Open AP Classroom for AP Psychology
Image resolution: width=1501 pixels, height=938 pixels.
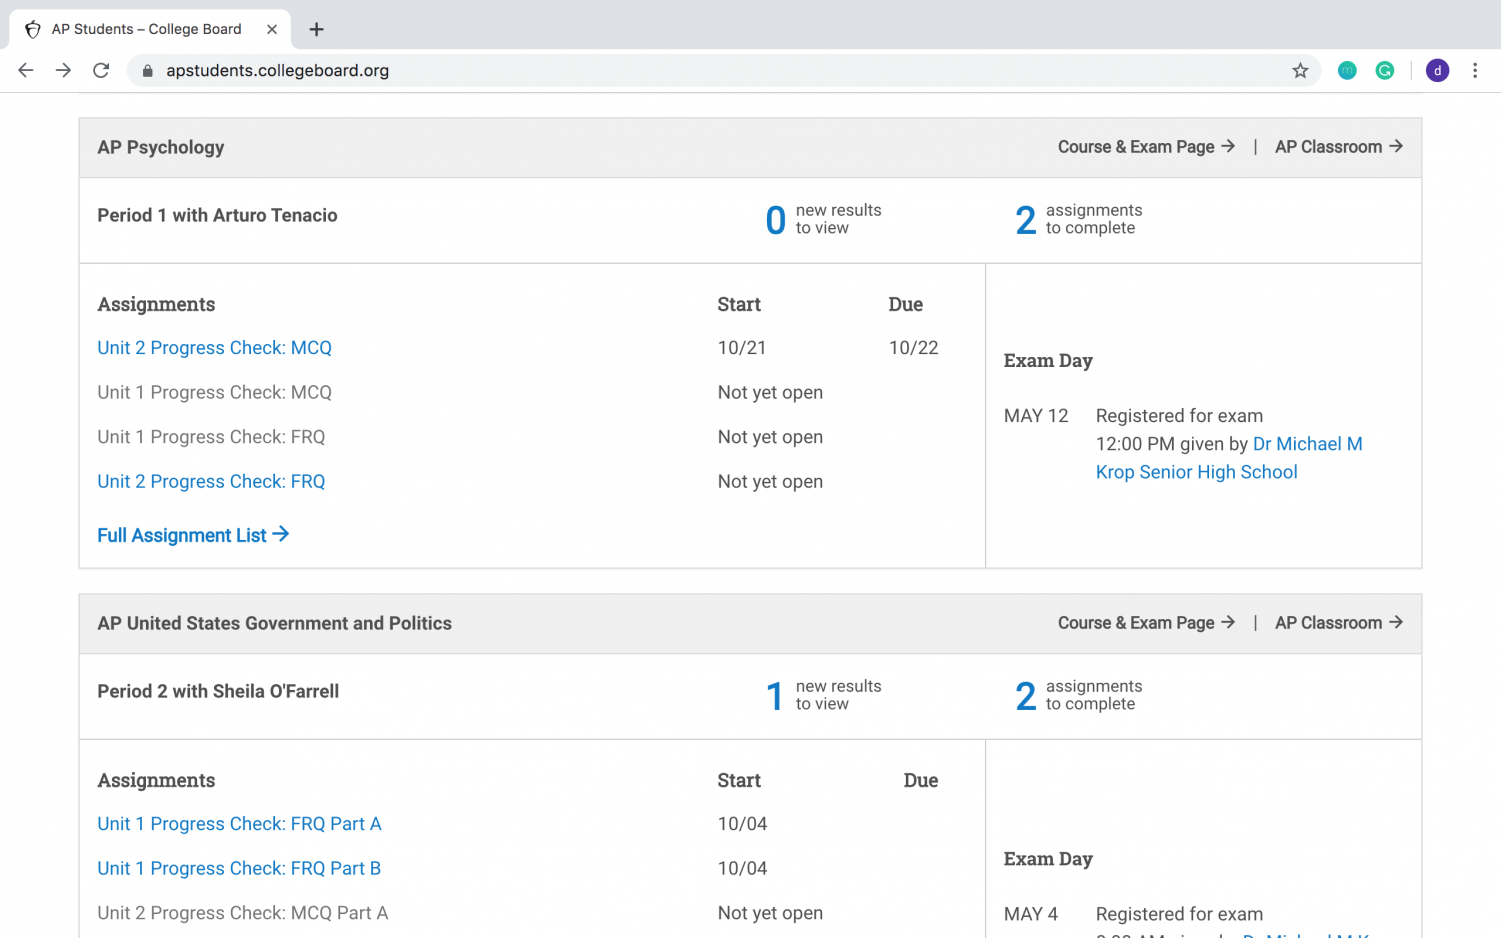tap(1339, 147)
